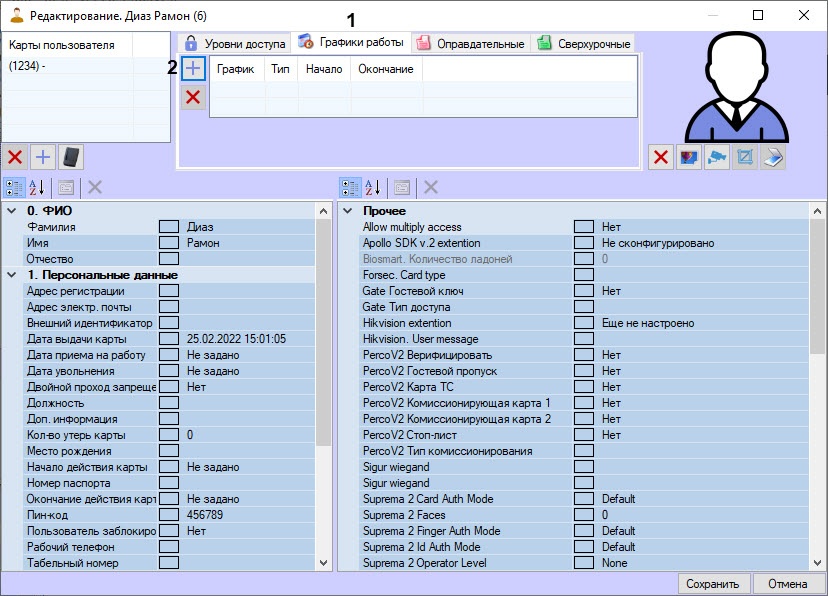Sort left property grid alphabetically
This screenshot has height=596, width=828.
(38, 187)
